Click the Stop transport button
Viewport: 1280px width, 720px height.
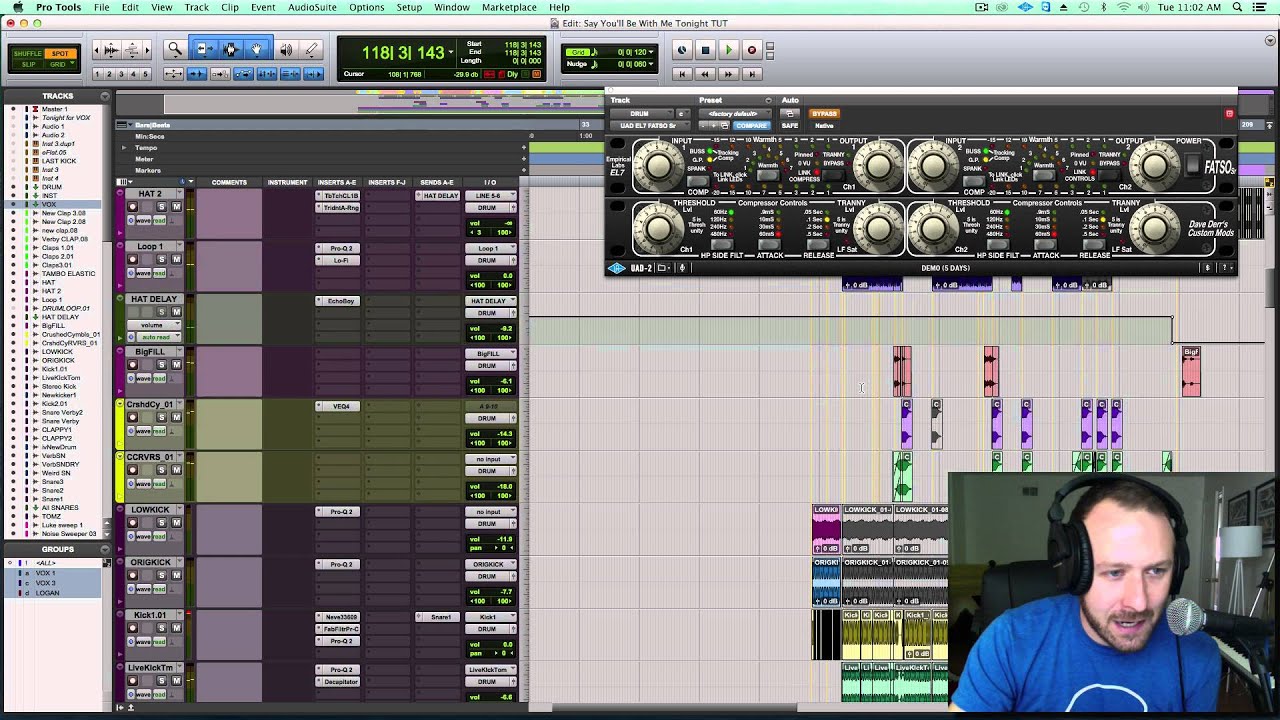pos(705,50)
